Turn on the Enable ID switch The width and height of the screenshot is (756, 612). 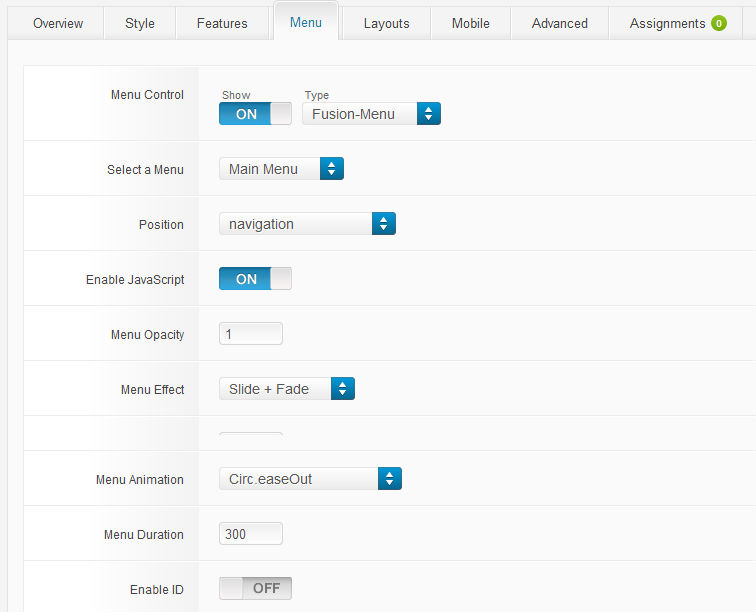tap(256, 588)
